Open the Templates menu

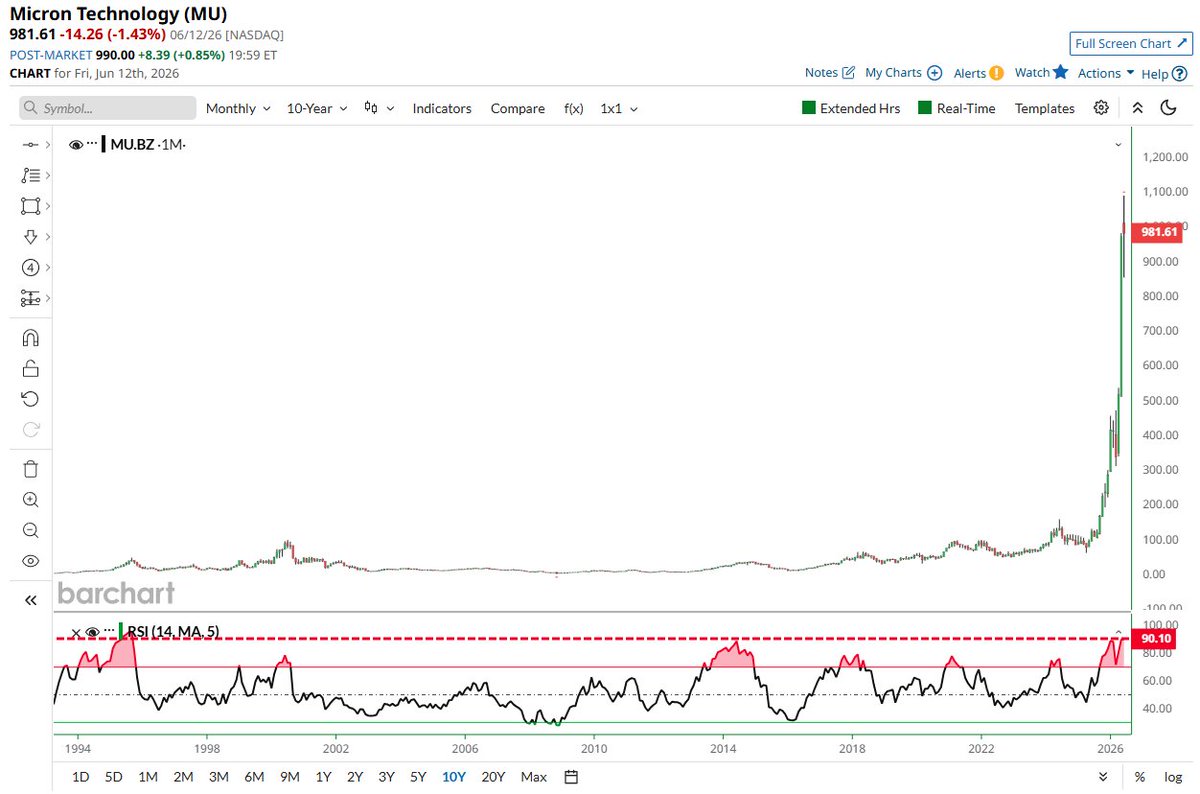tap(1045, 108)
